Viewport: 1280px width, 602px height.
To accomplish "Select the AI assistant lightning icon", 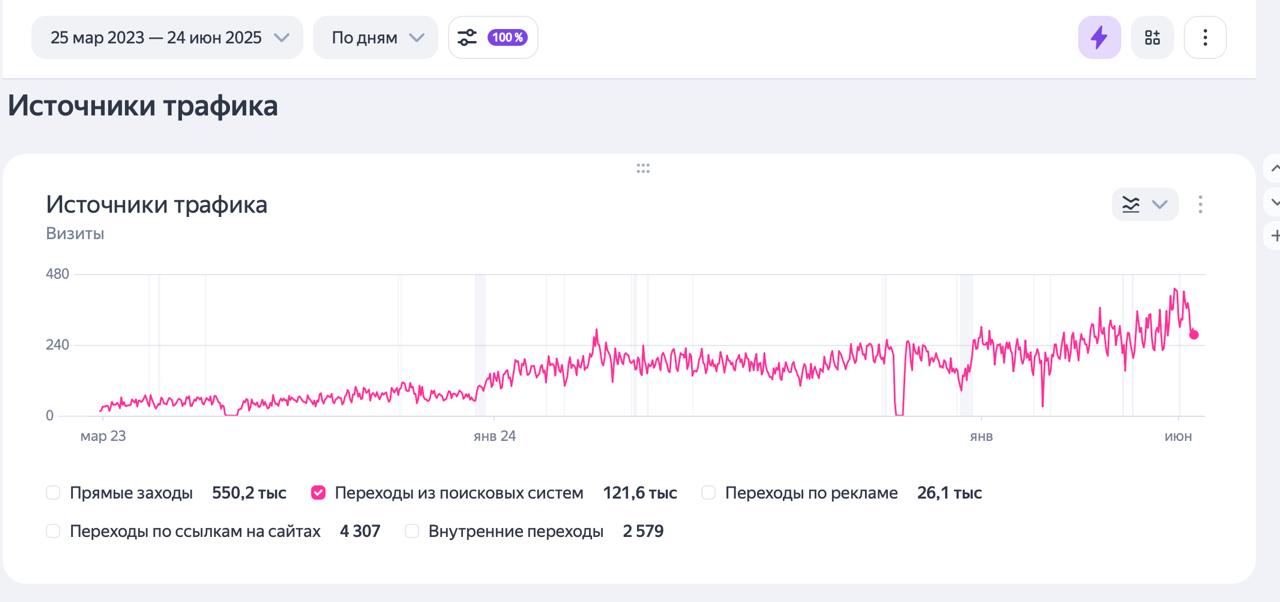I will [x=1099, y=36].
